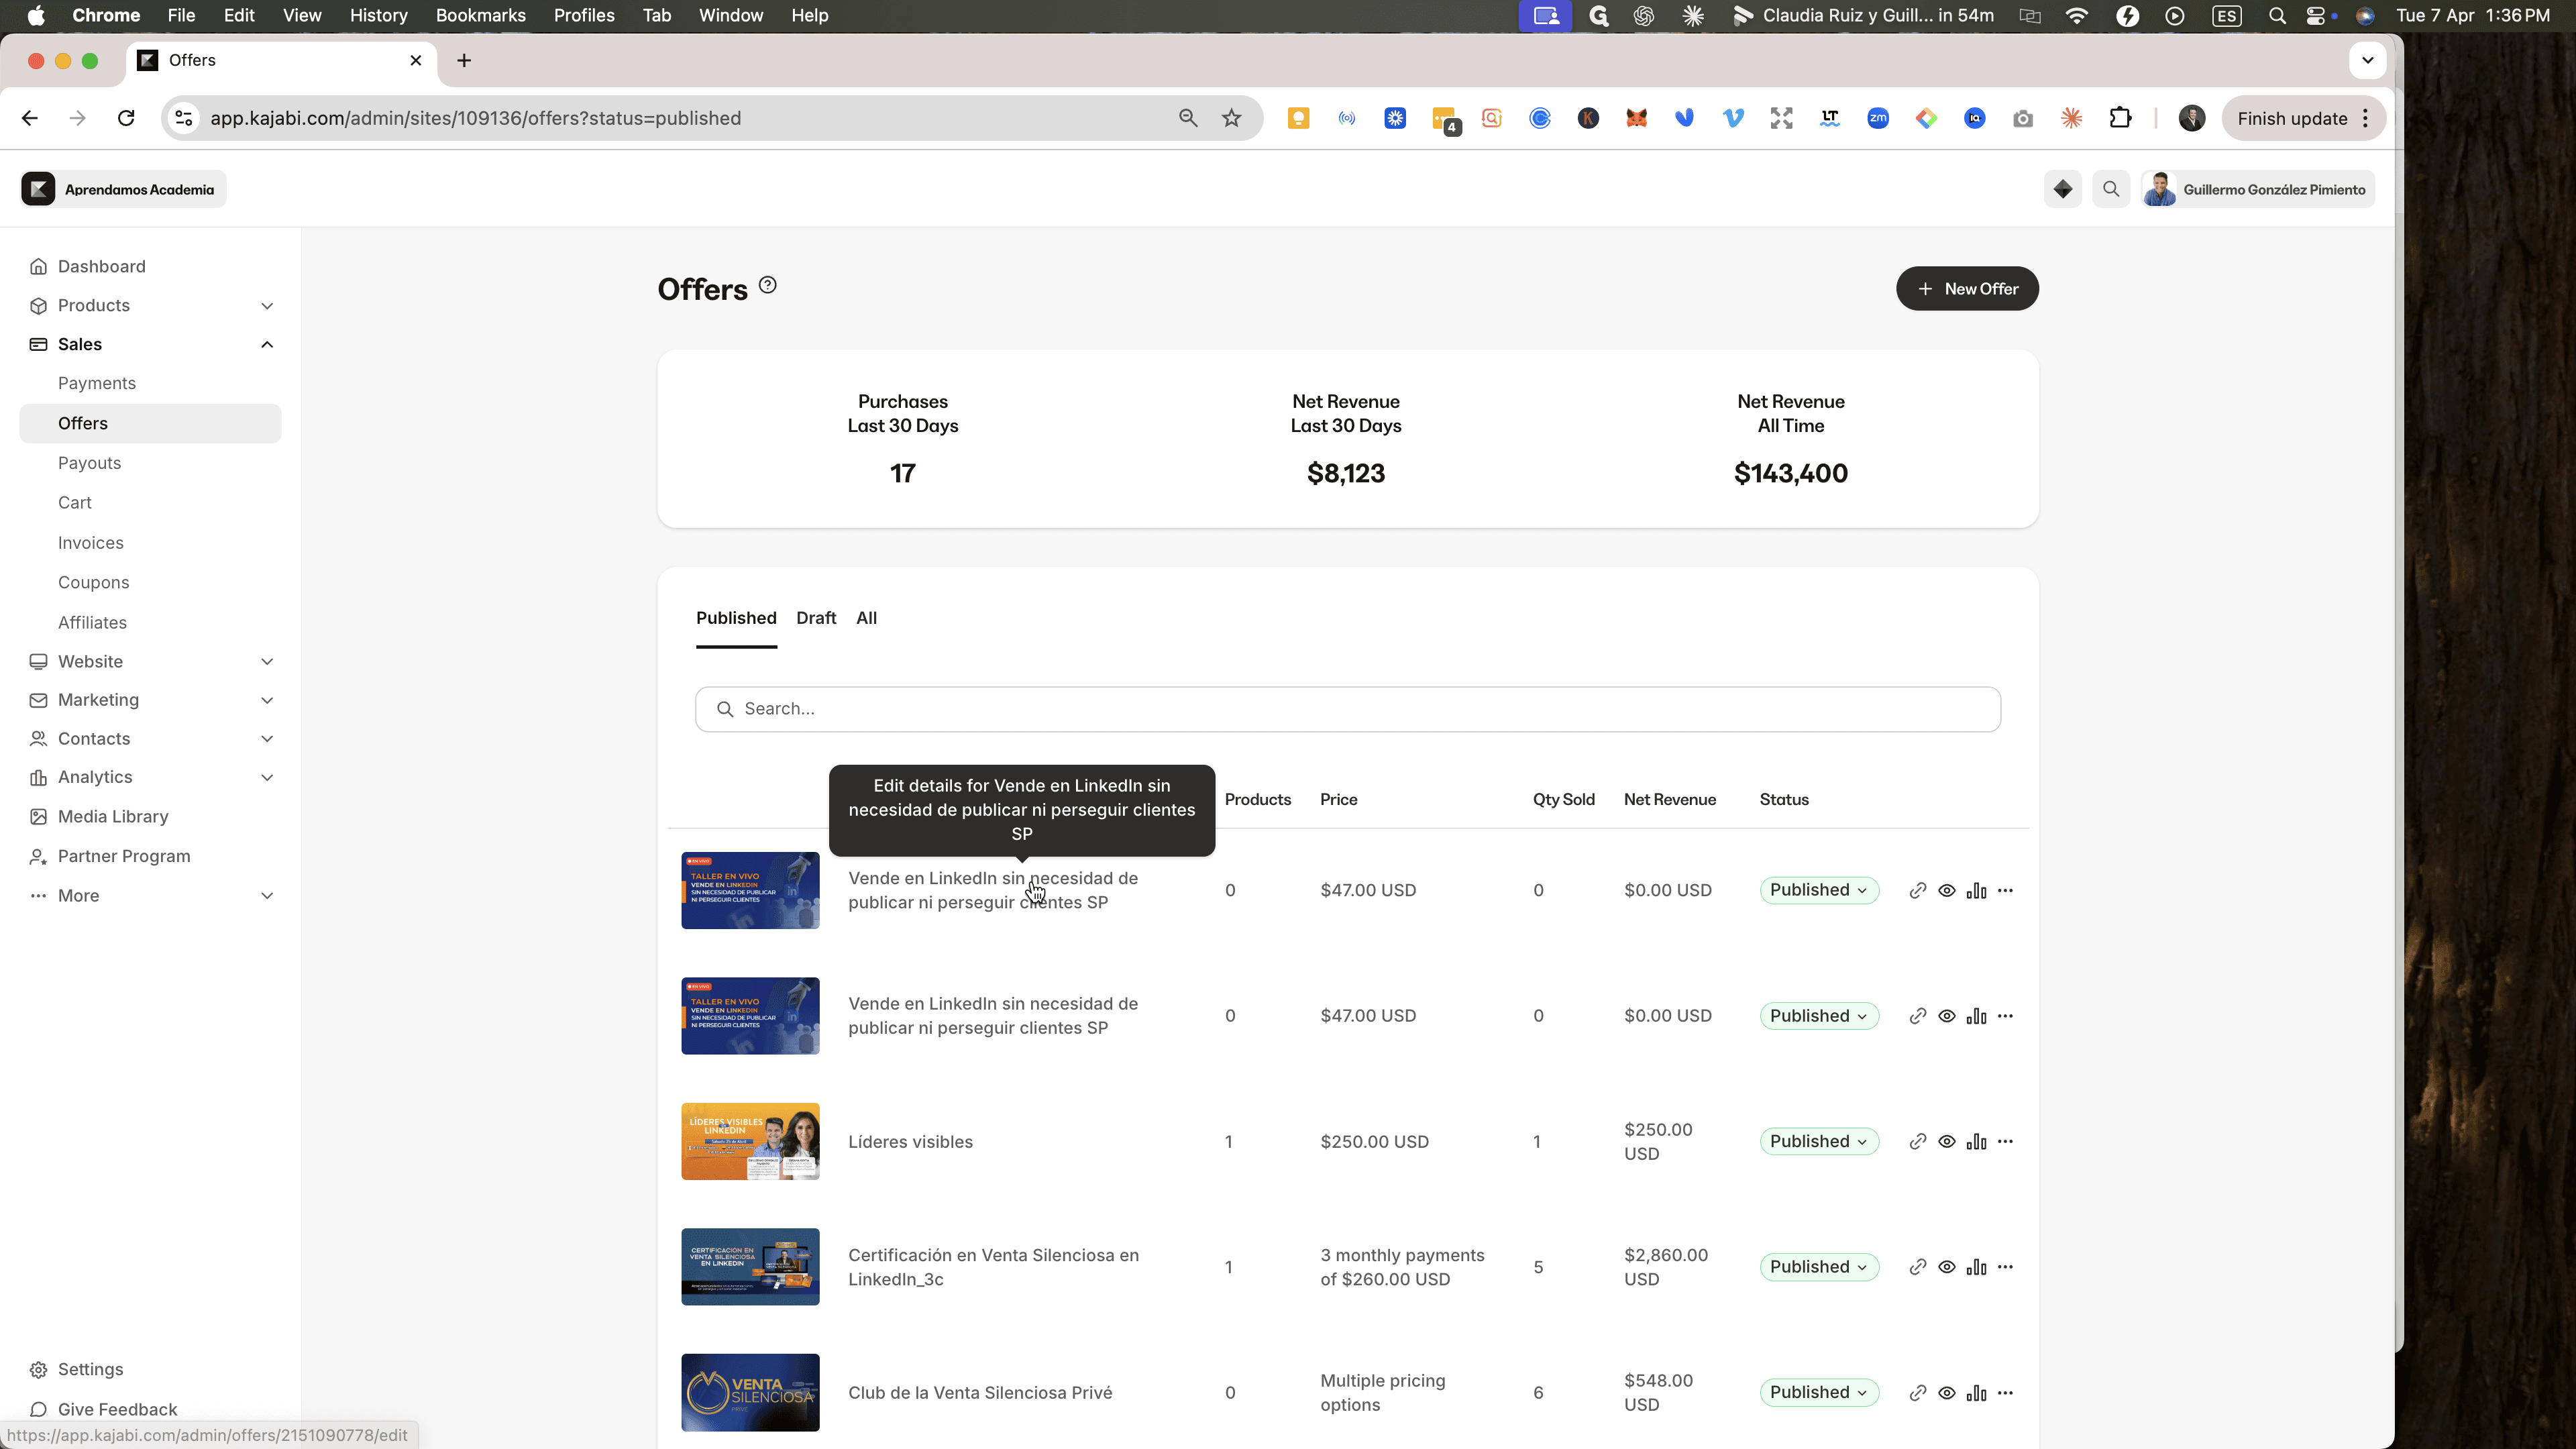The height and width of the screenshot is (1449, 2576).
Task: Open Published status dropdown for Club de la Venta Silenciosa Privé
Action: coord(1819,1392)
